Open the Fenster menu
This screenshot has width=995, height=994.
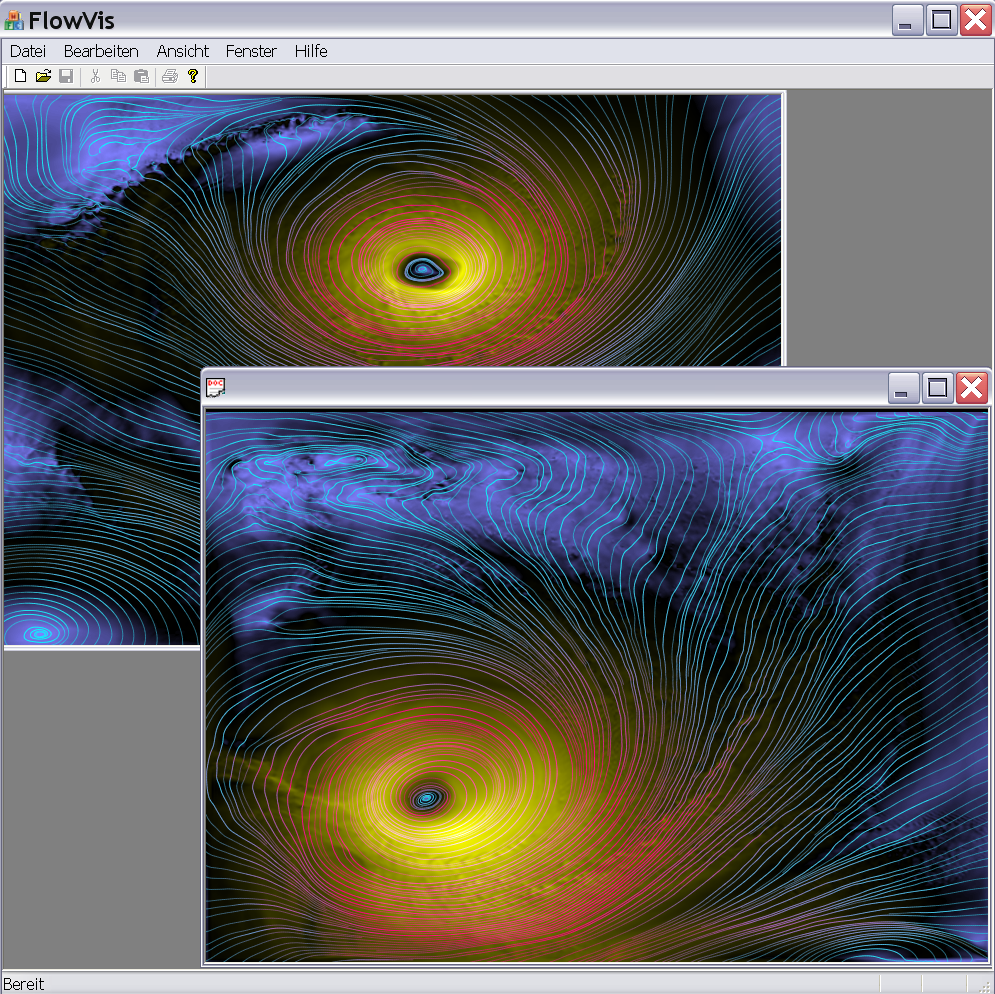pos(251,51)
